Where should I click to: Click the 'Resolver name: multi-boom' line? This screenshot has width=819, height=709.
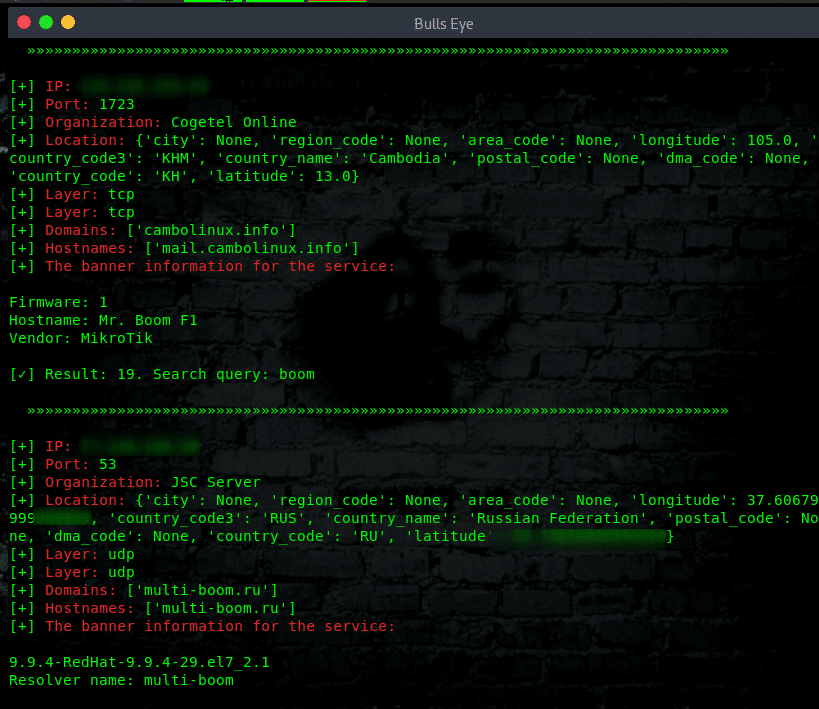(120, 680)
